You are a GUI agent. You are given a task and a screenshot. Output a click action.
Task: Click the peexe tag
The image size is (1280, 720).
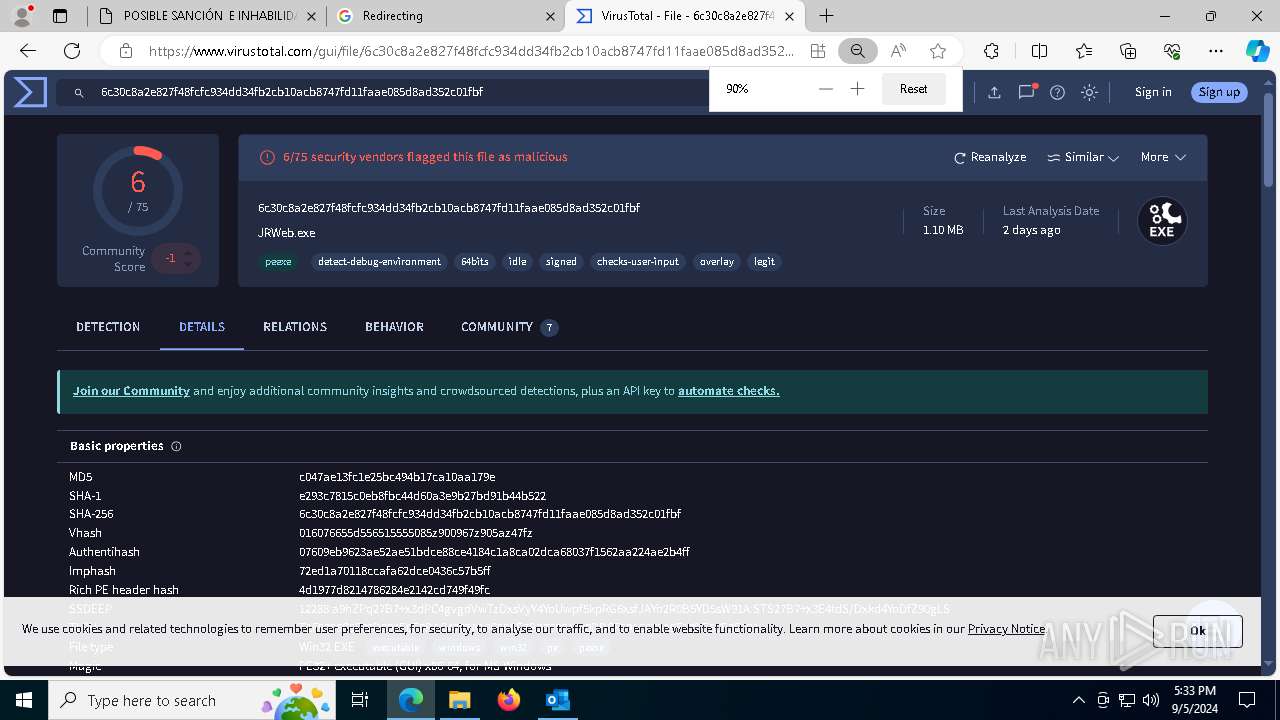coord(278,262)
